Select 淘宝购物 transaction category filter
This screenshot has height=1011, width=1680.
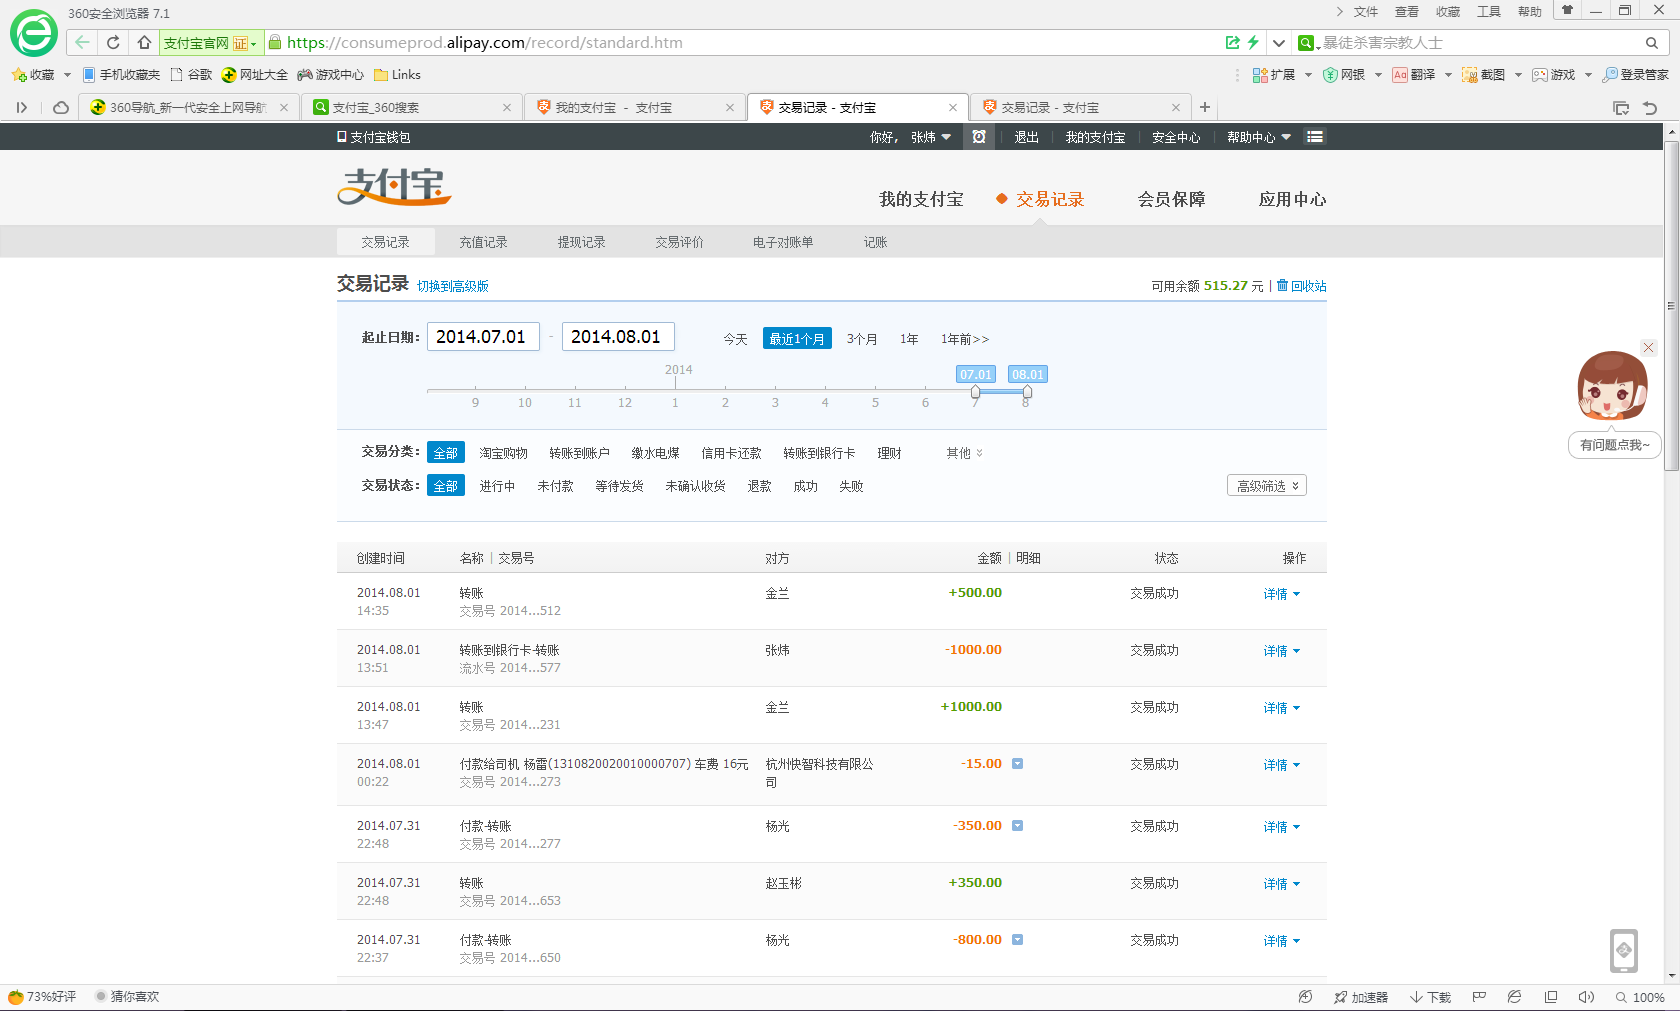pos(503,453)
